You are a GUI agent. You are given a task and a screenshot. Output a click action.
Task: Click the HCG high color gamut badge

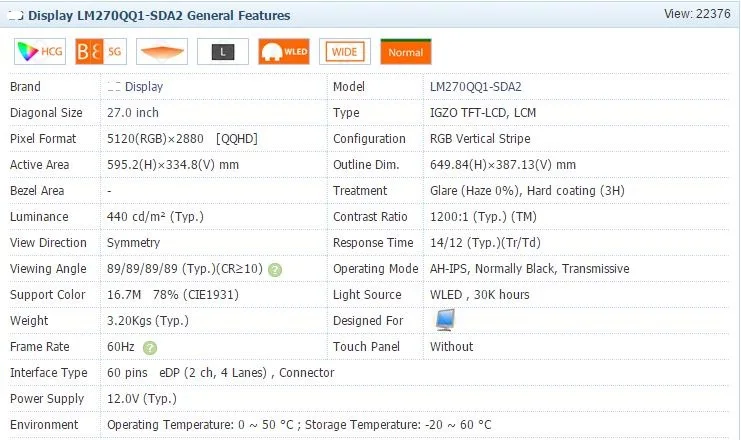click(x=39, y=52)
